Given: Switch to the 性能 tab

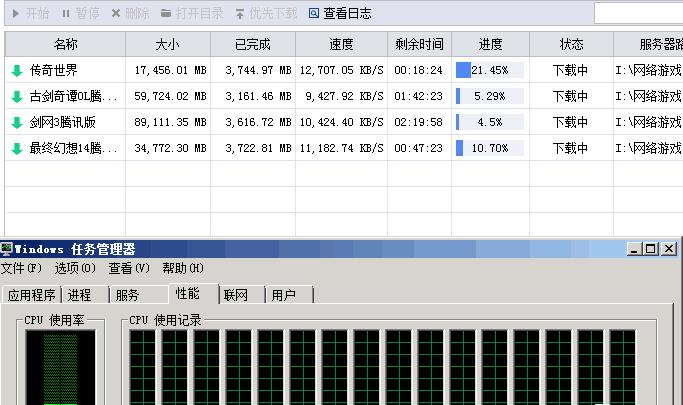Looking at the screenshot, I should (x=193, y=294).
